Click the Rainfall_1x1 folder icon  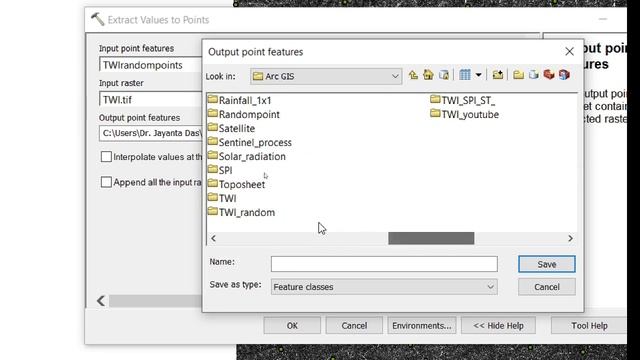click(x=213, y=100)
